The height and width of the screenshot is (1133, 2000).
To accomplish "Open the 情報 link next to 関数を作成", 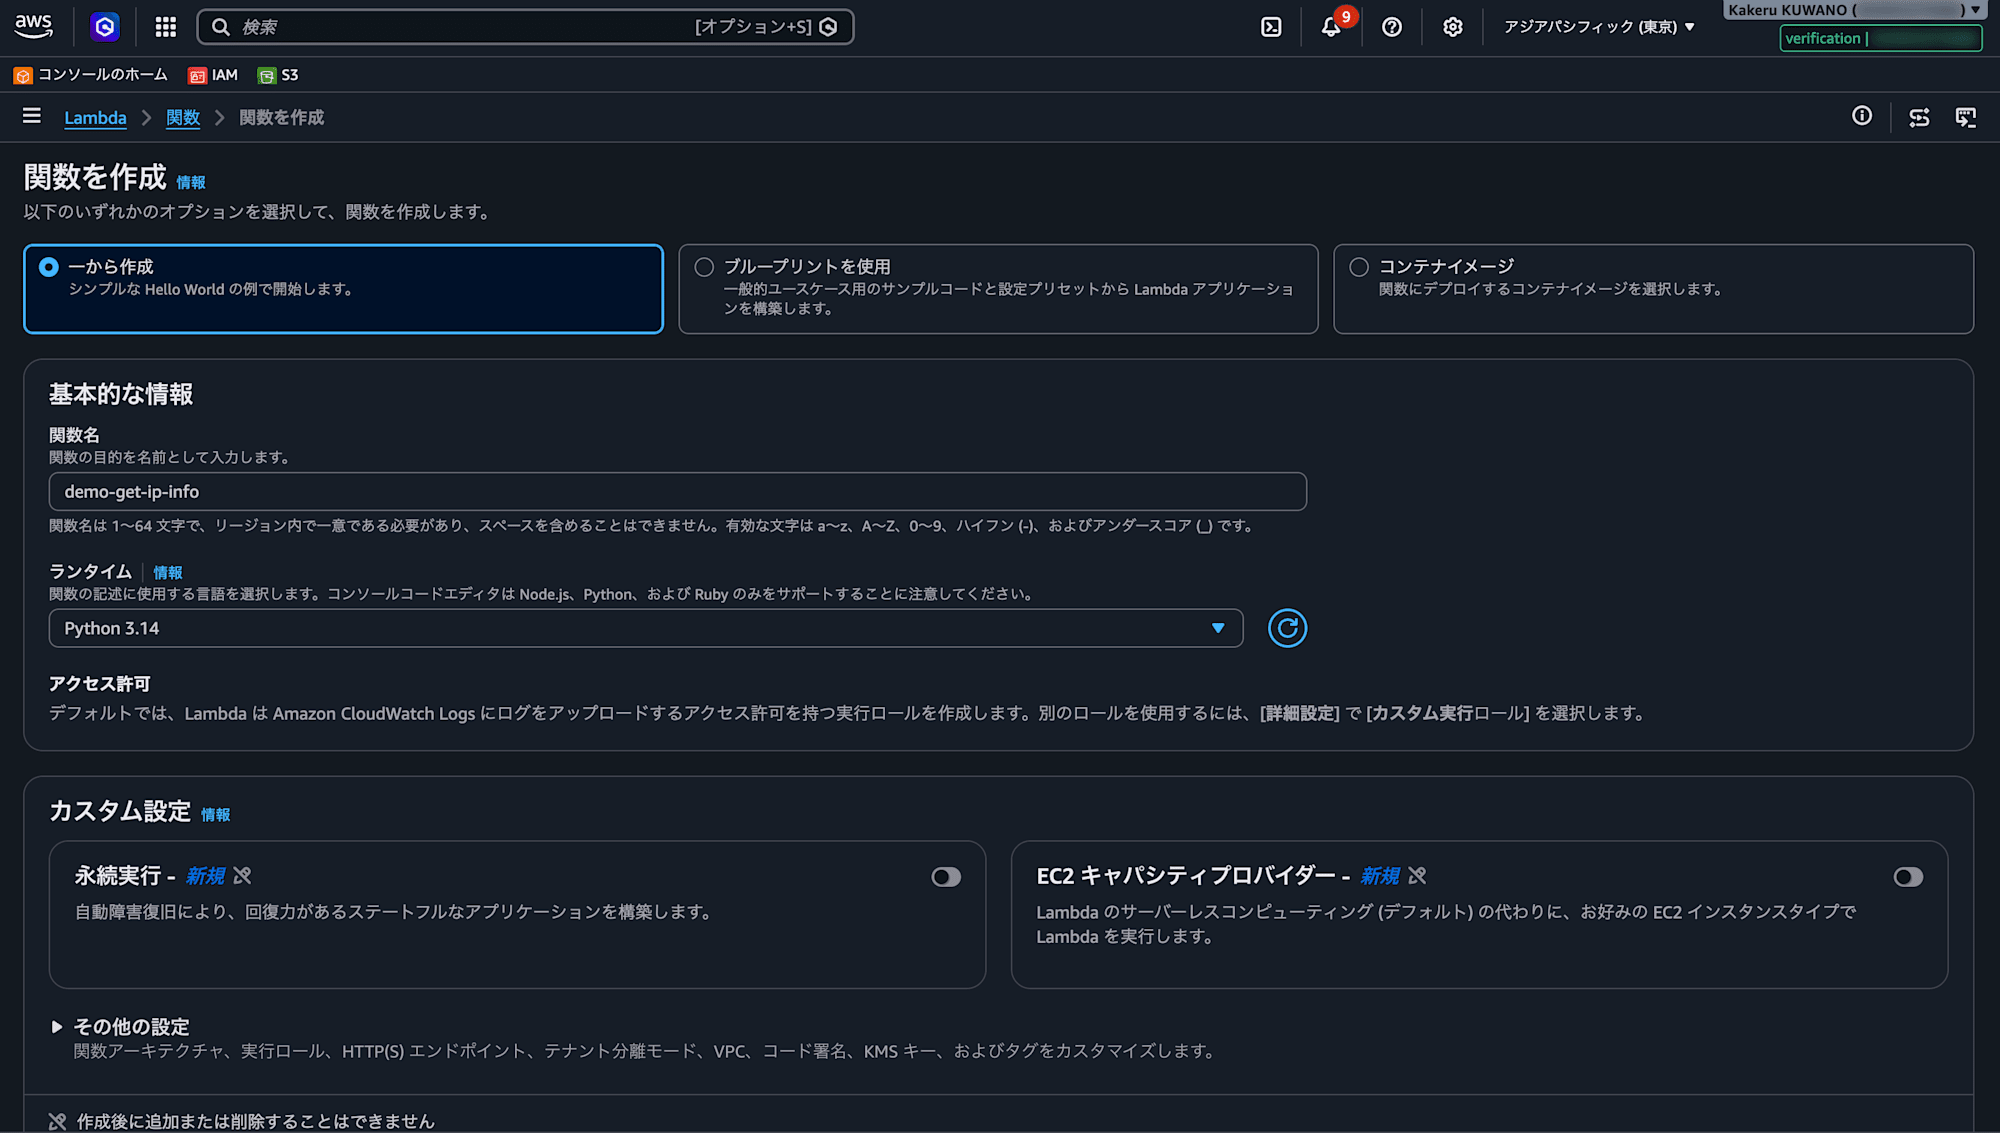I will [x=190, y=182].
